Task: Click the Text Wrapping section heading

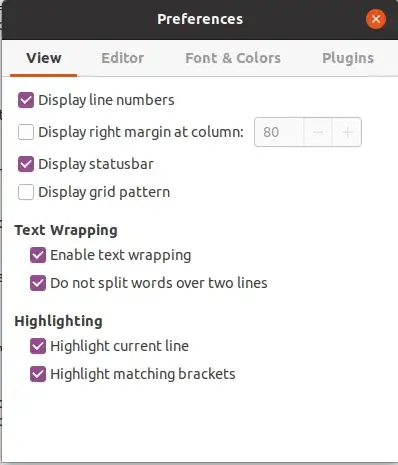Action: coord(66,230)
